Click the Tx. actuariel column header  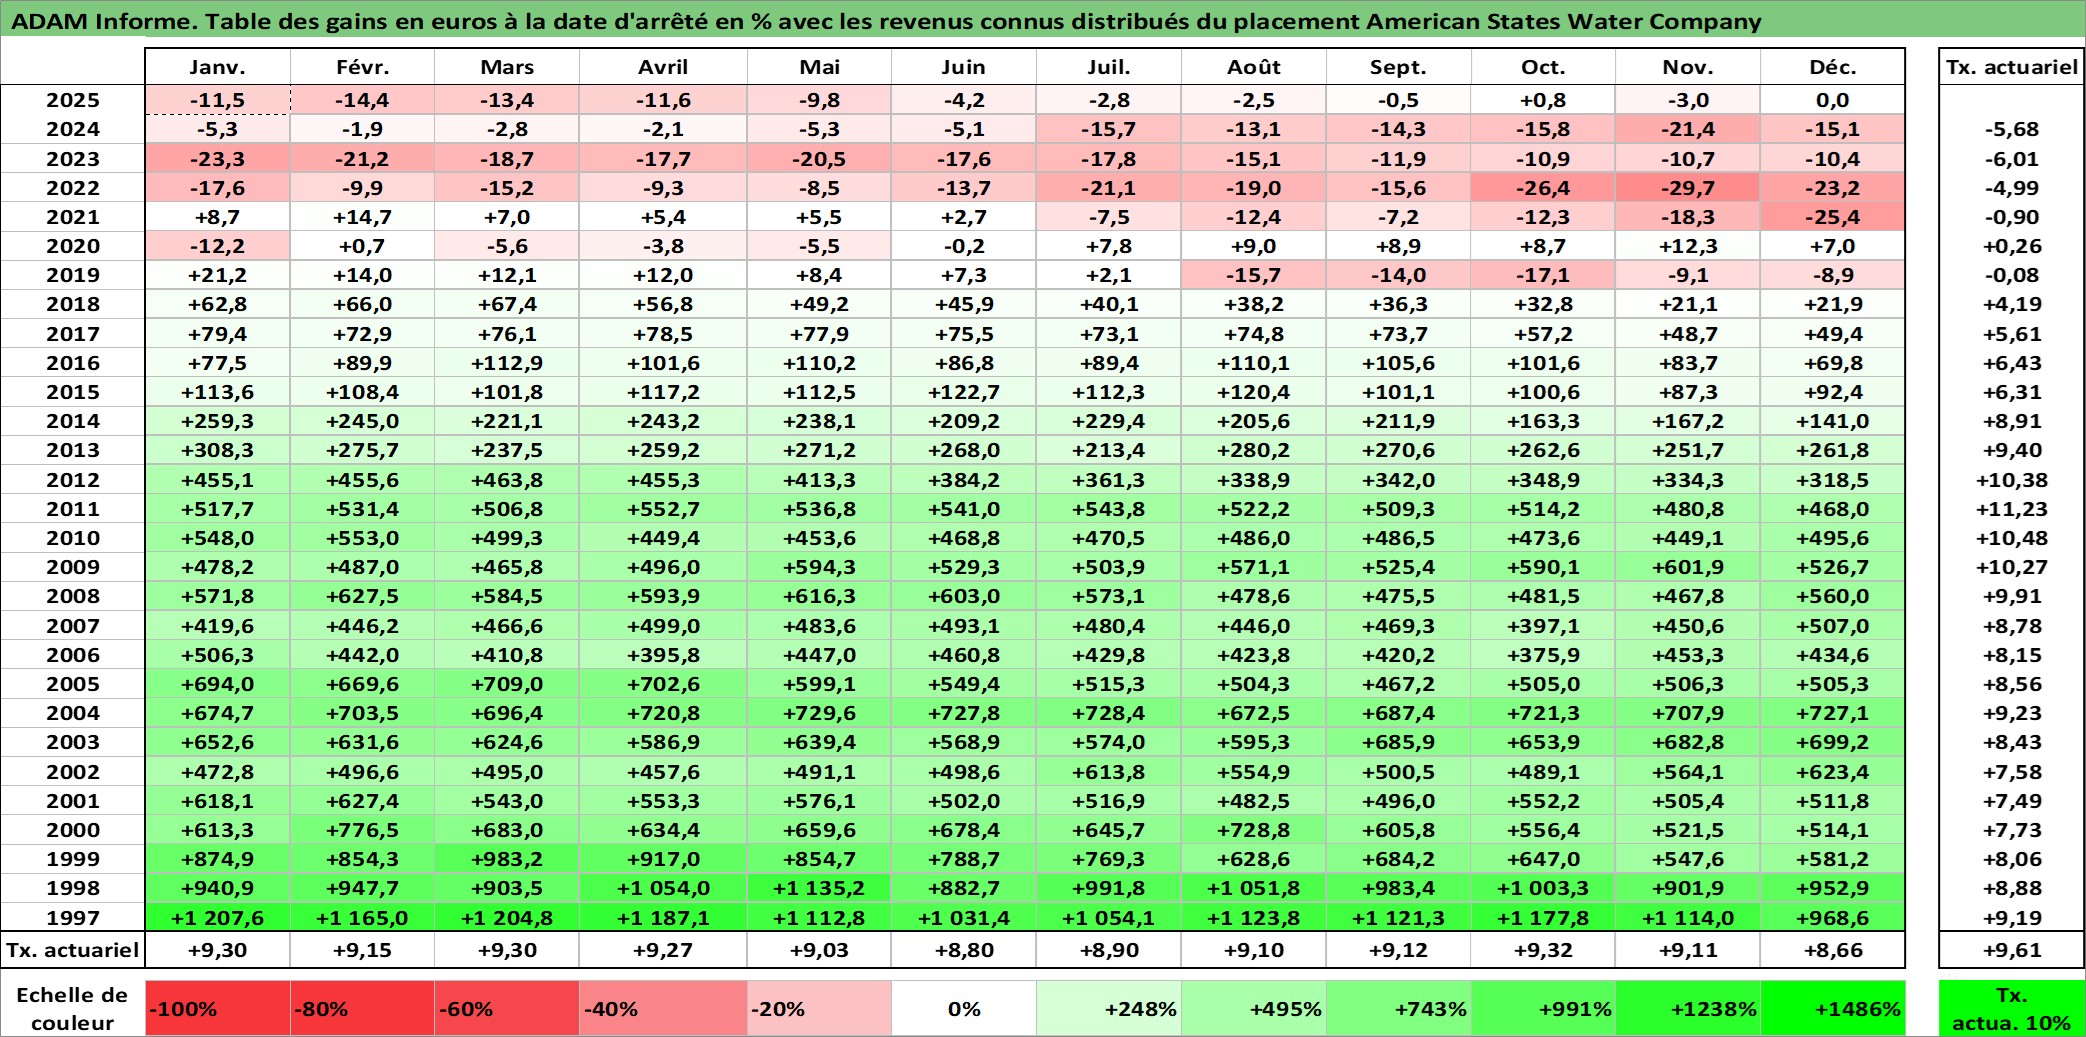click(x=2012, y=67)
